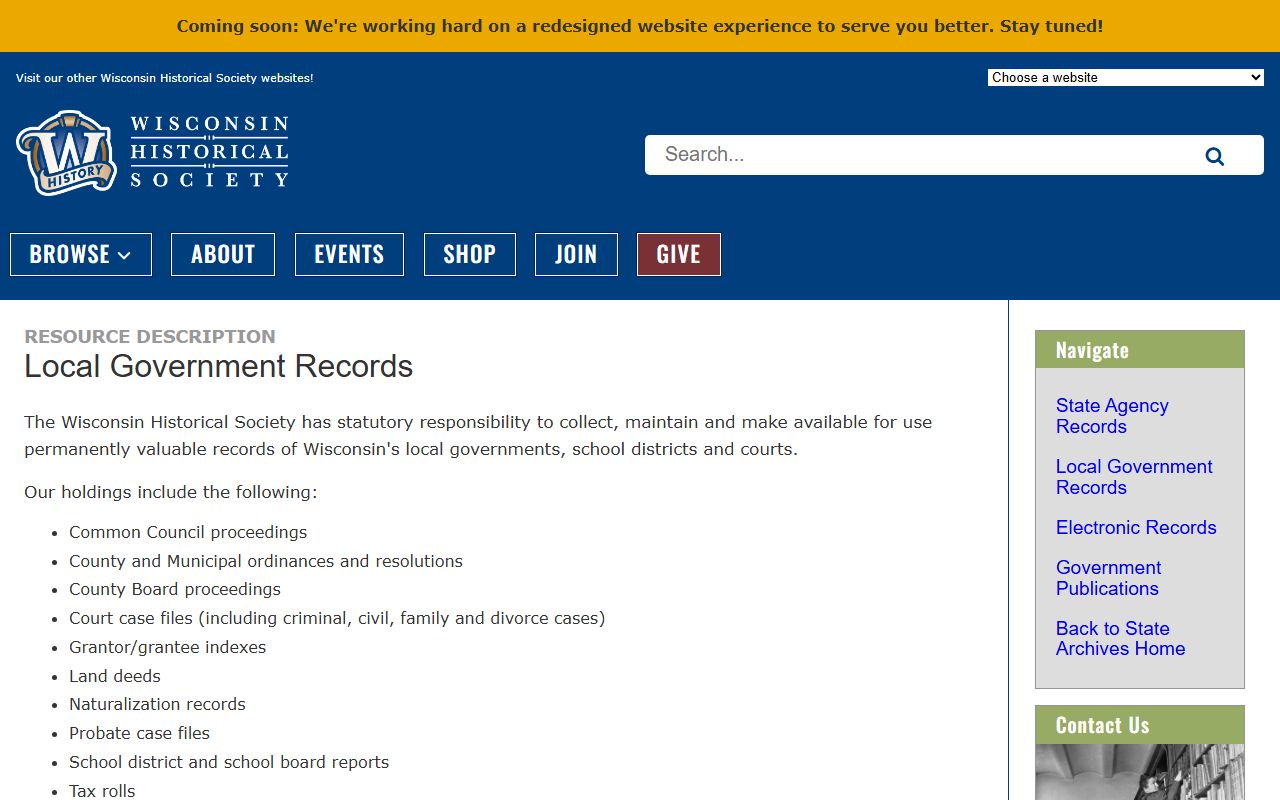Click 'County and Municipal ordinances and resolutions' item
The width and height of the screenshot is (1280, 800).
click(266, 561)
